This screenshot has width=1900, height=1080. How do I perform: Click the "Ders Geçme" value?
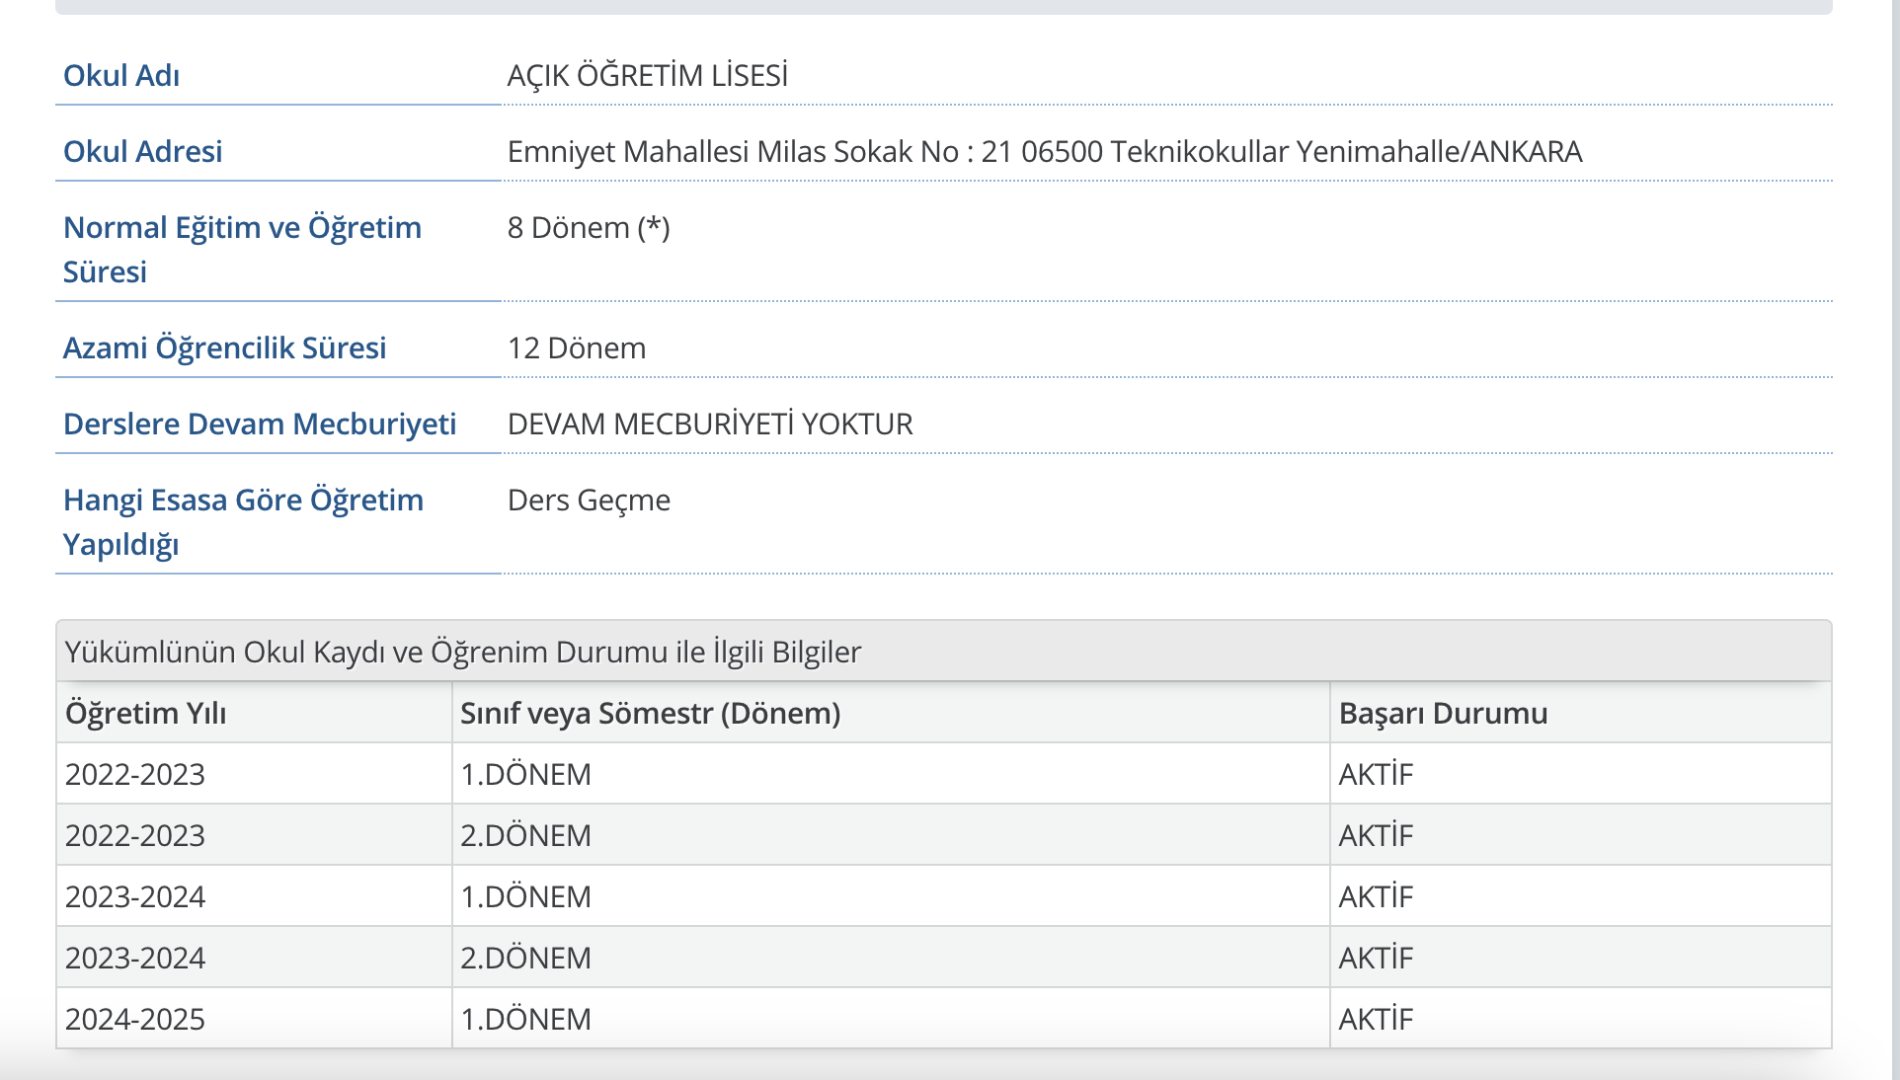point(588,500)
